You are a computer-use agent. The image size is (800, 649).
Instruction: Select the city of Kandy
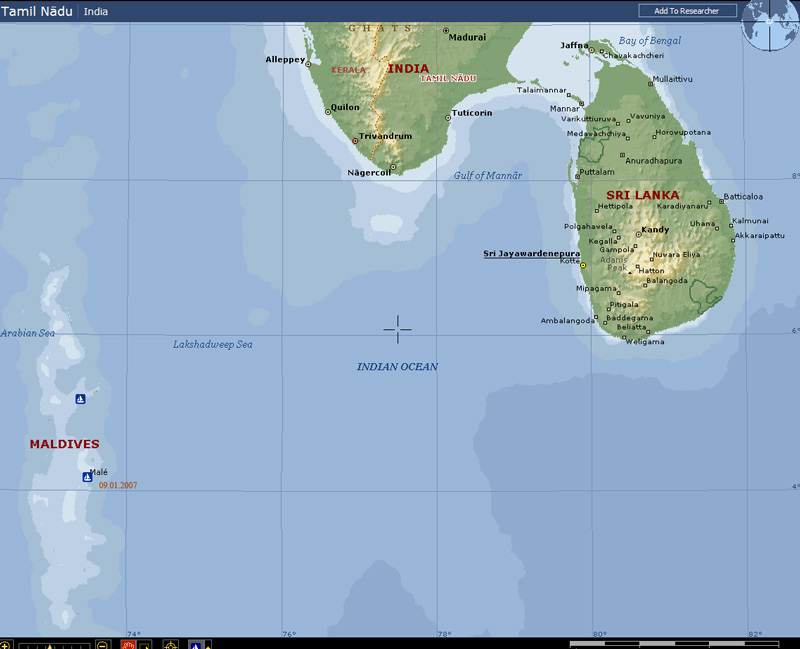tap(654, 230)
